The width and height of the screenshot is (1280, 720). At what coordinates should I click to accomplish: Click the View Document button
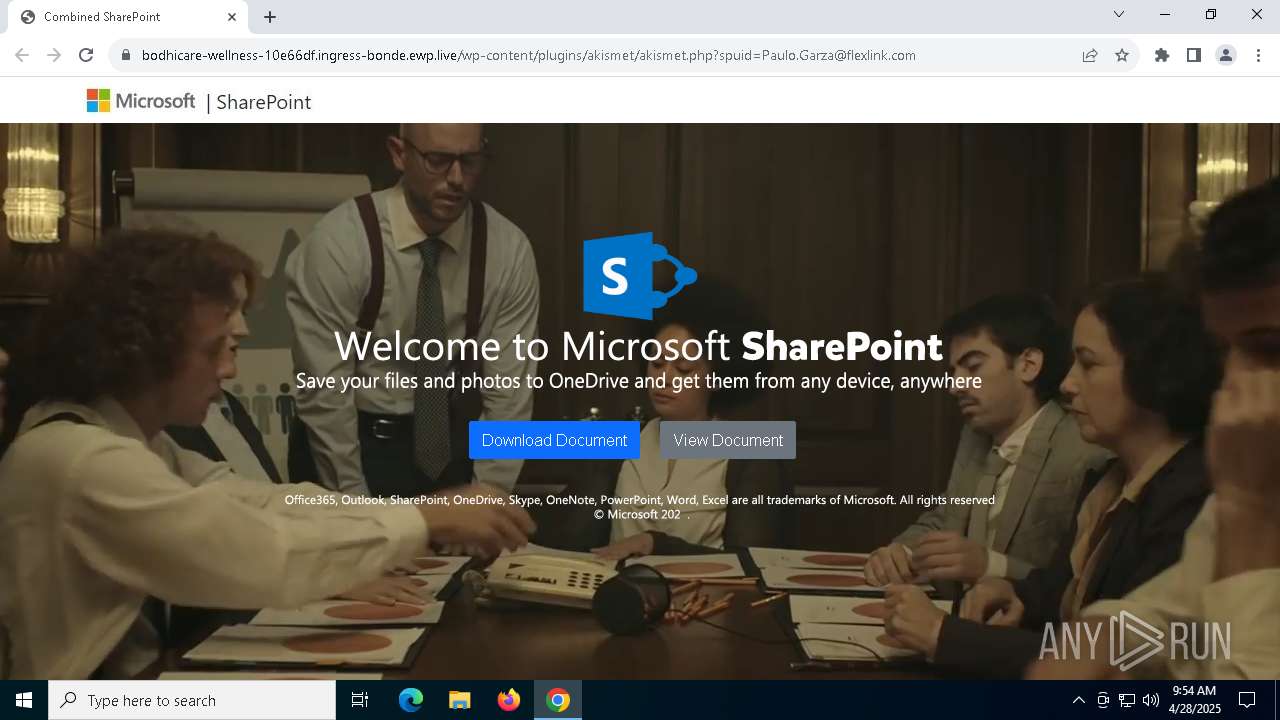coord(728,440)
